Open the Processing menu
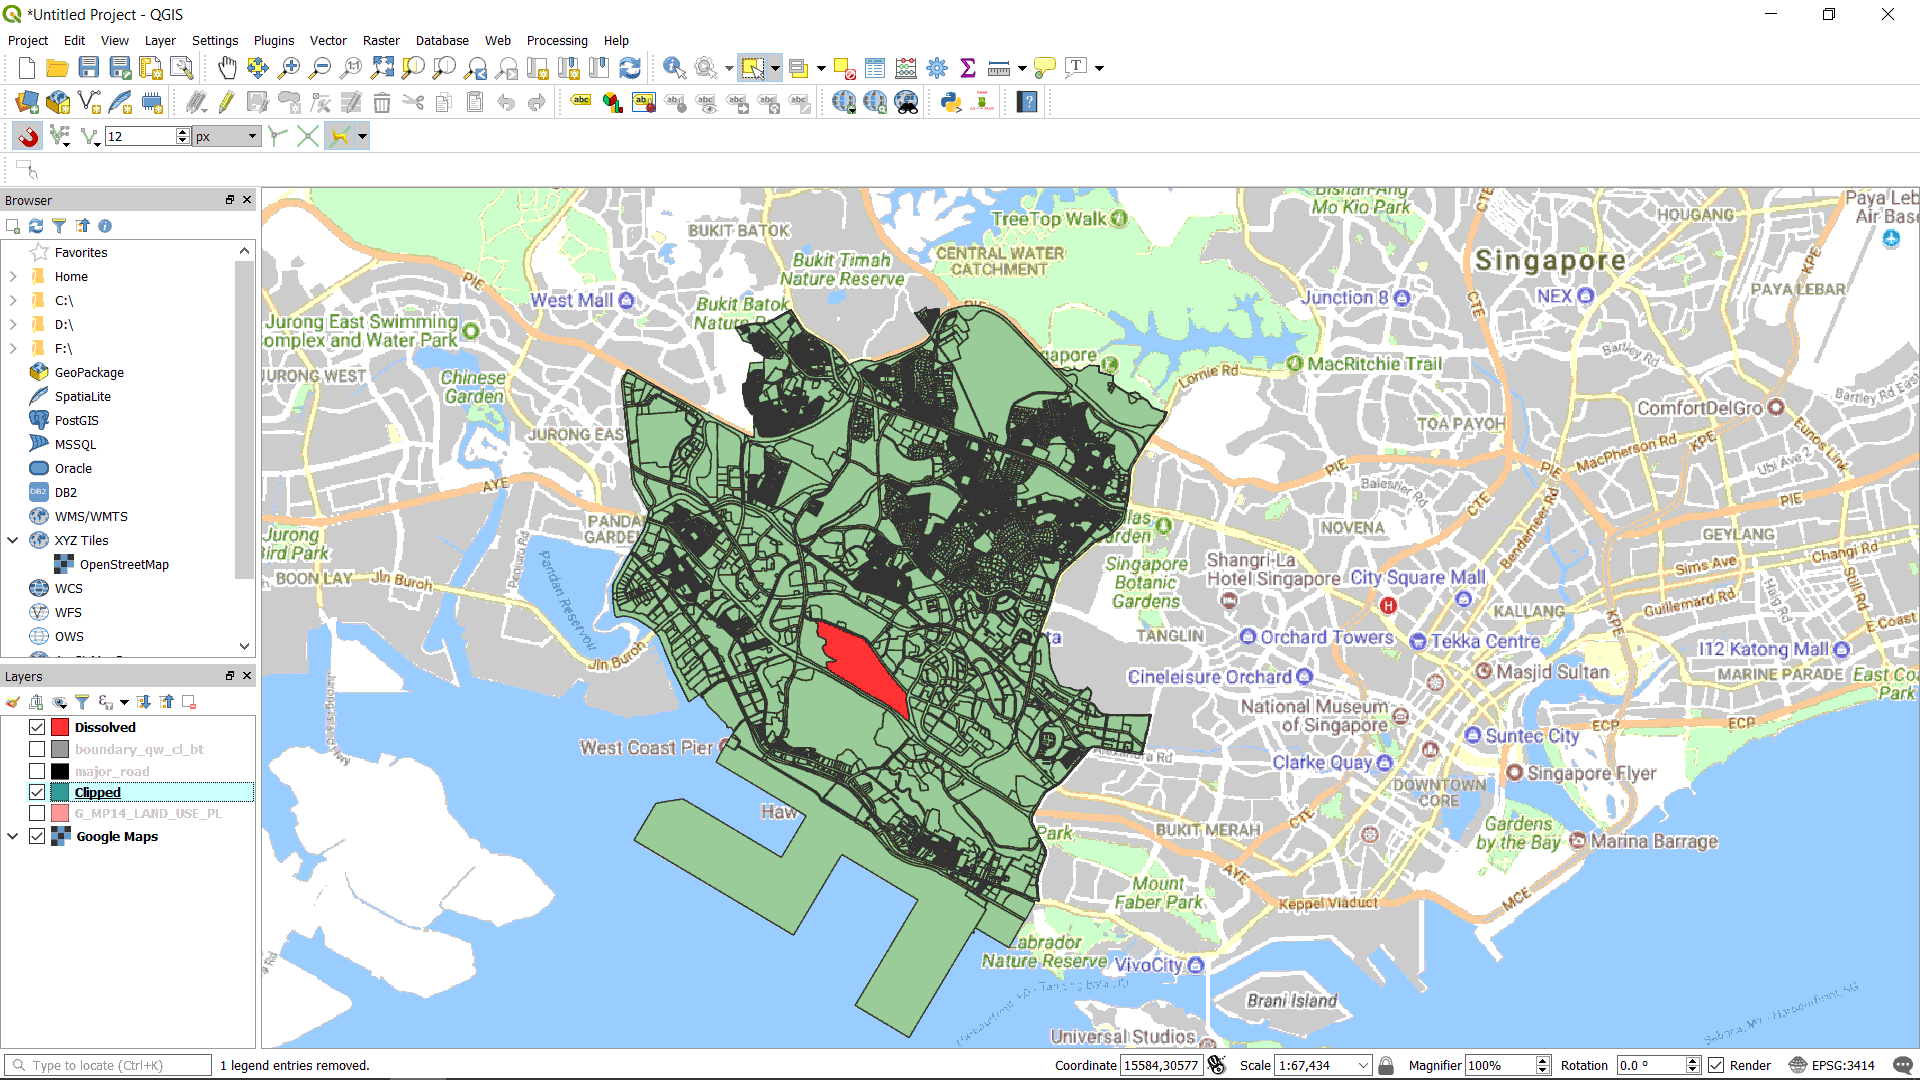1920x1080 pixels. click(x=556, y=41)
